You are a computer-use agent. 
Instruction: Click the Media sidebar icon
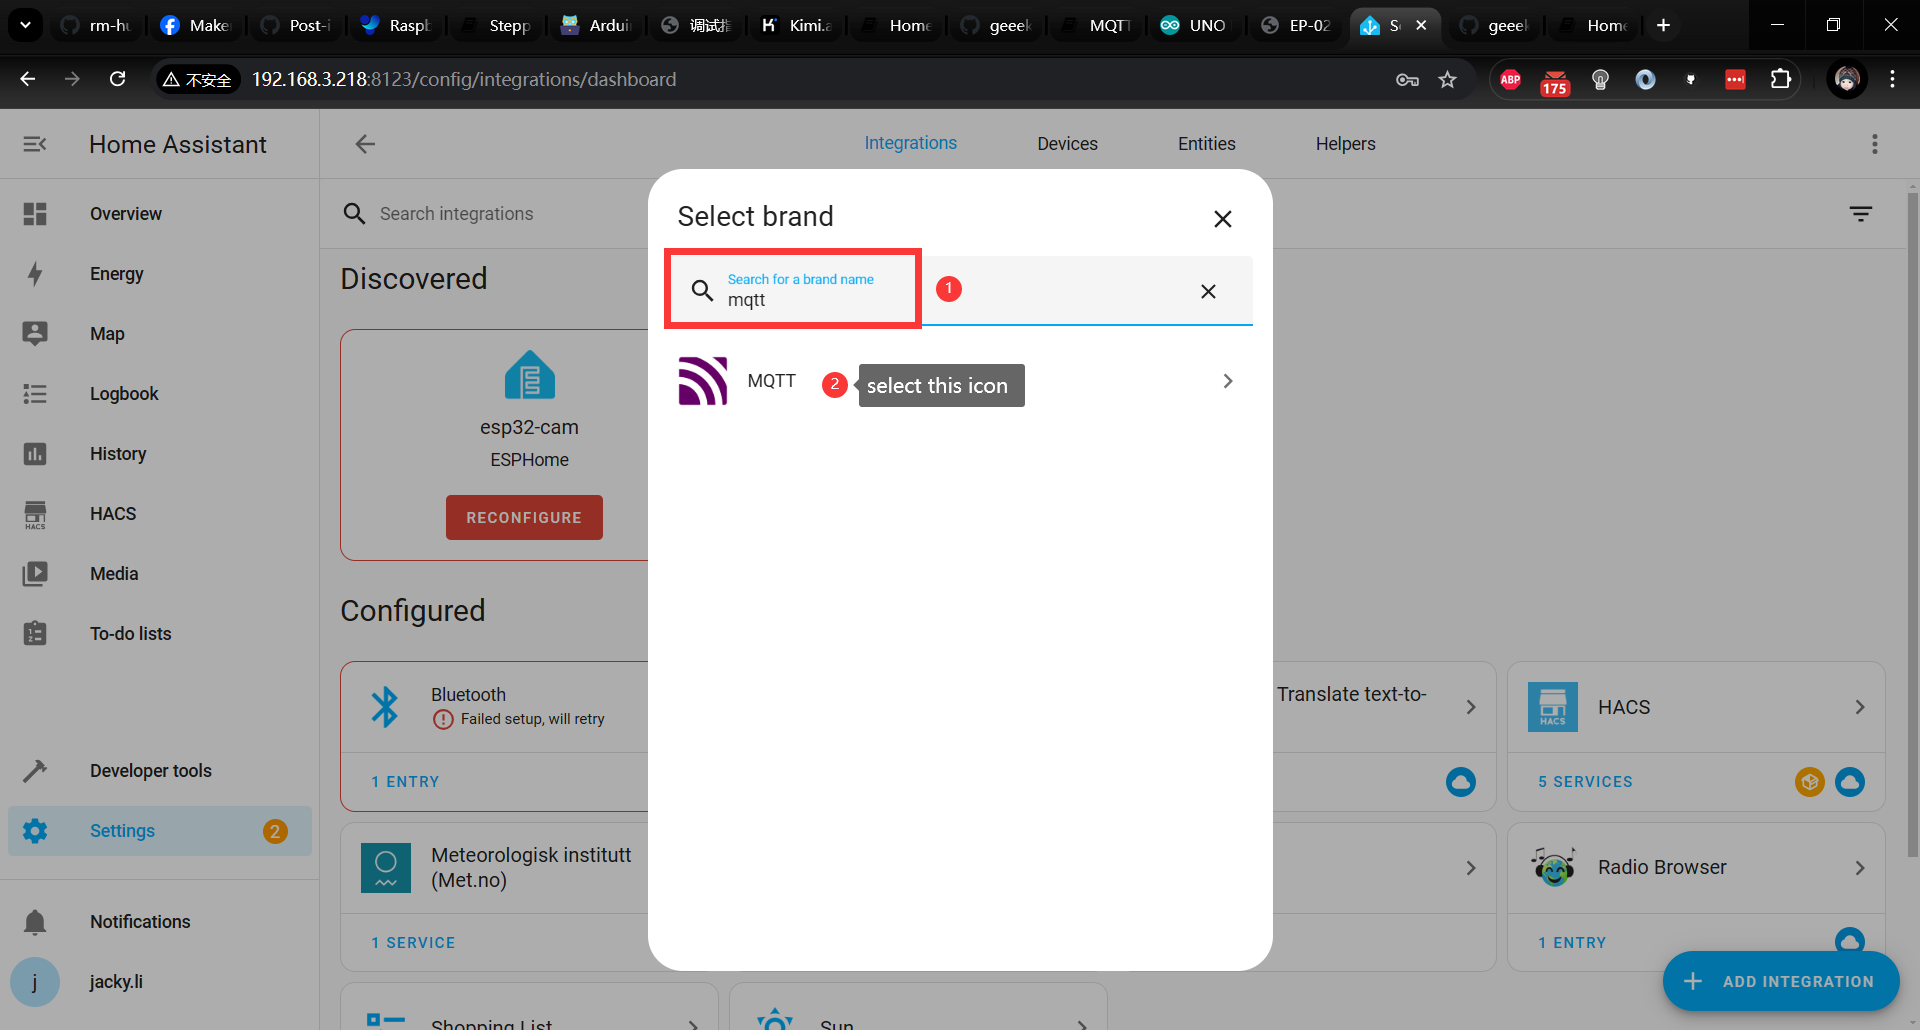[35, 574]
